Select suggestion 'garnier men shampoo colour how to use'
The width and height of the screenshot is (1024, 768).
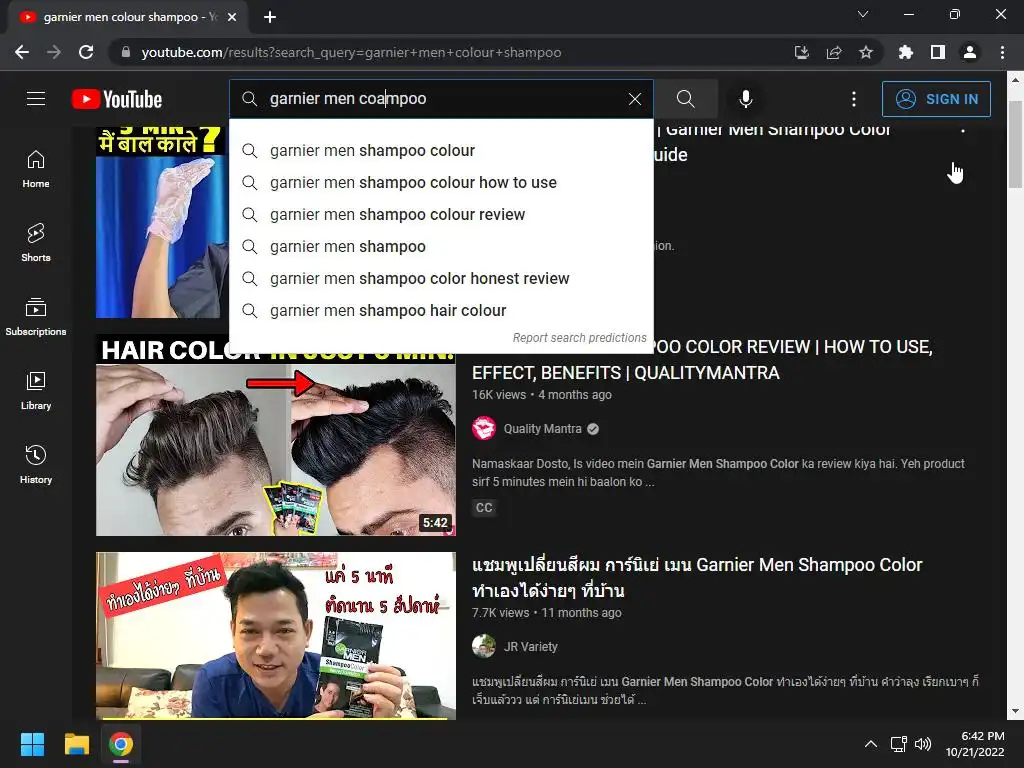(x=441, y=182)
